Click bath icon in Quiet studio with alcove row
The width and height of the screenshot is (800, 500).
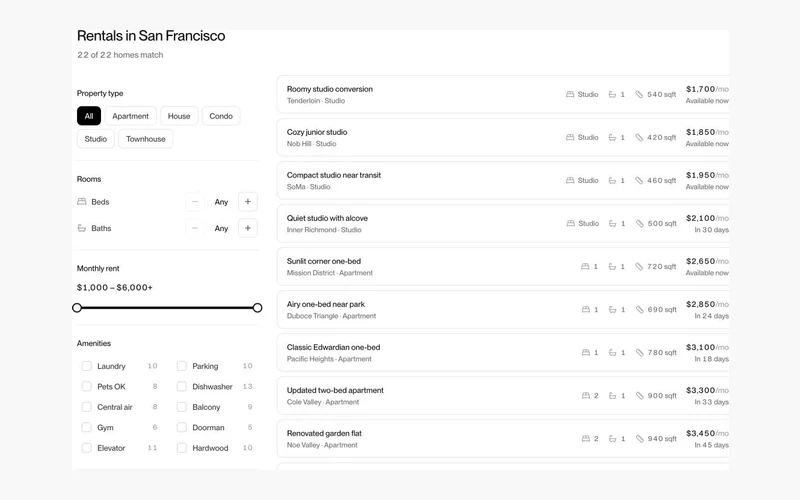pyautogui.click(x=612, y=223)
